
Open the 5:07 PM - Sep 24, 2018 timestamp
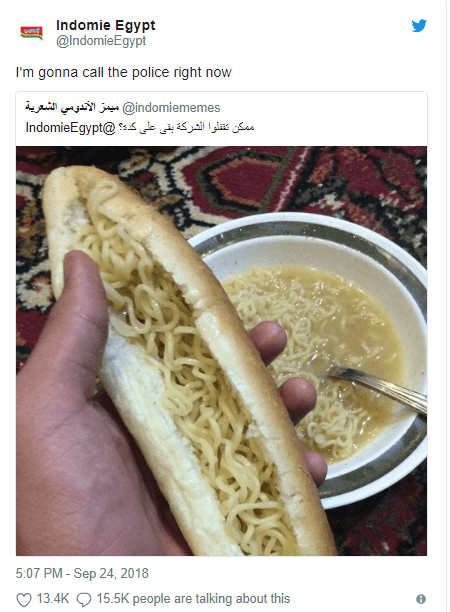(82, 573)
